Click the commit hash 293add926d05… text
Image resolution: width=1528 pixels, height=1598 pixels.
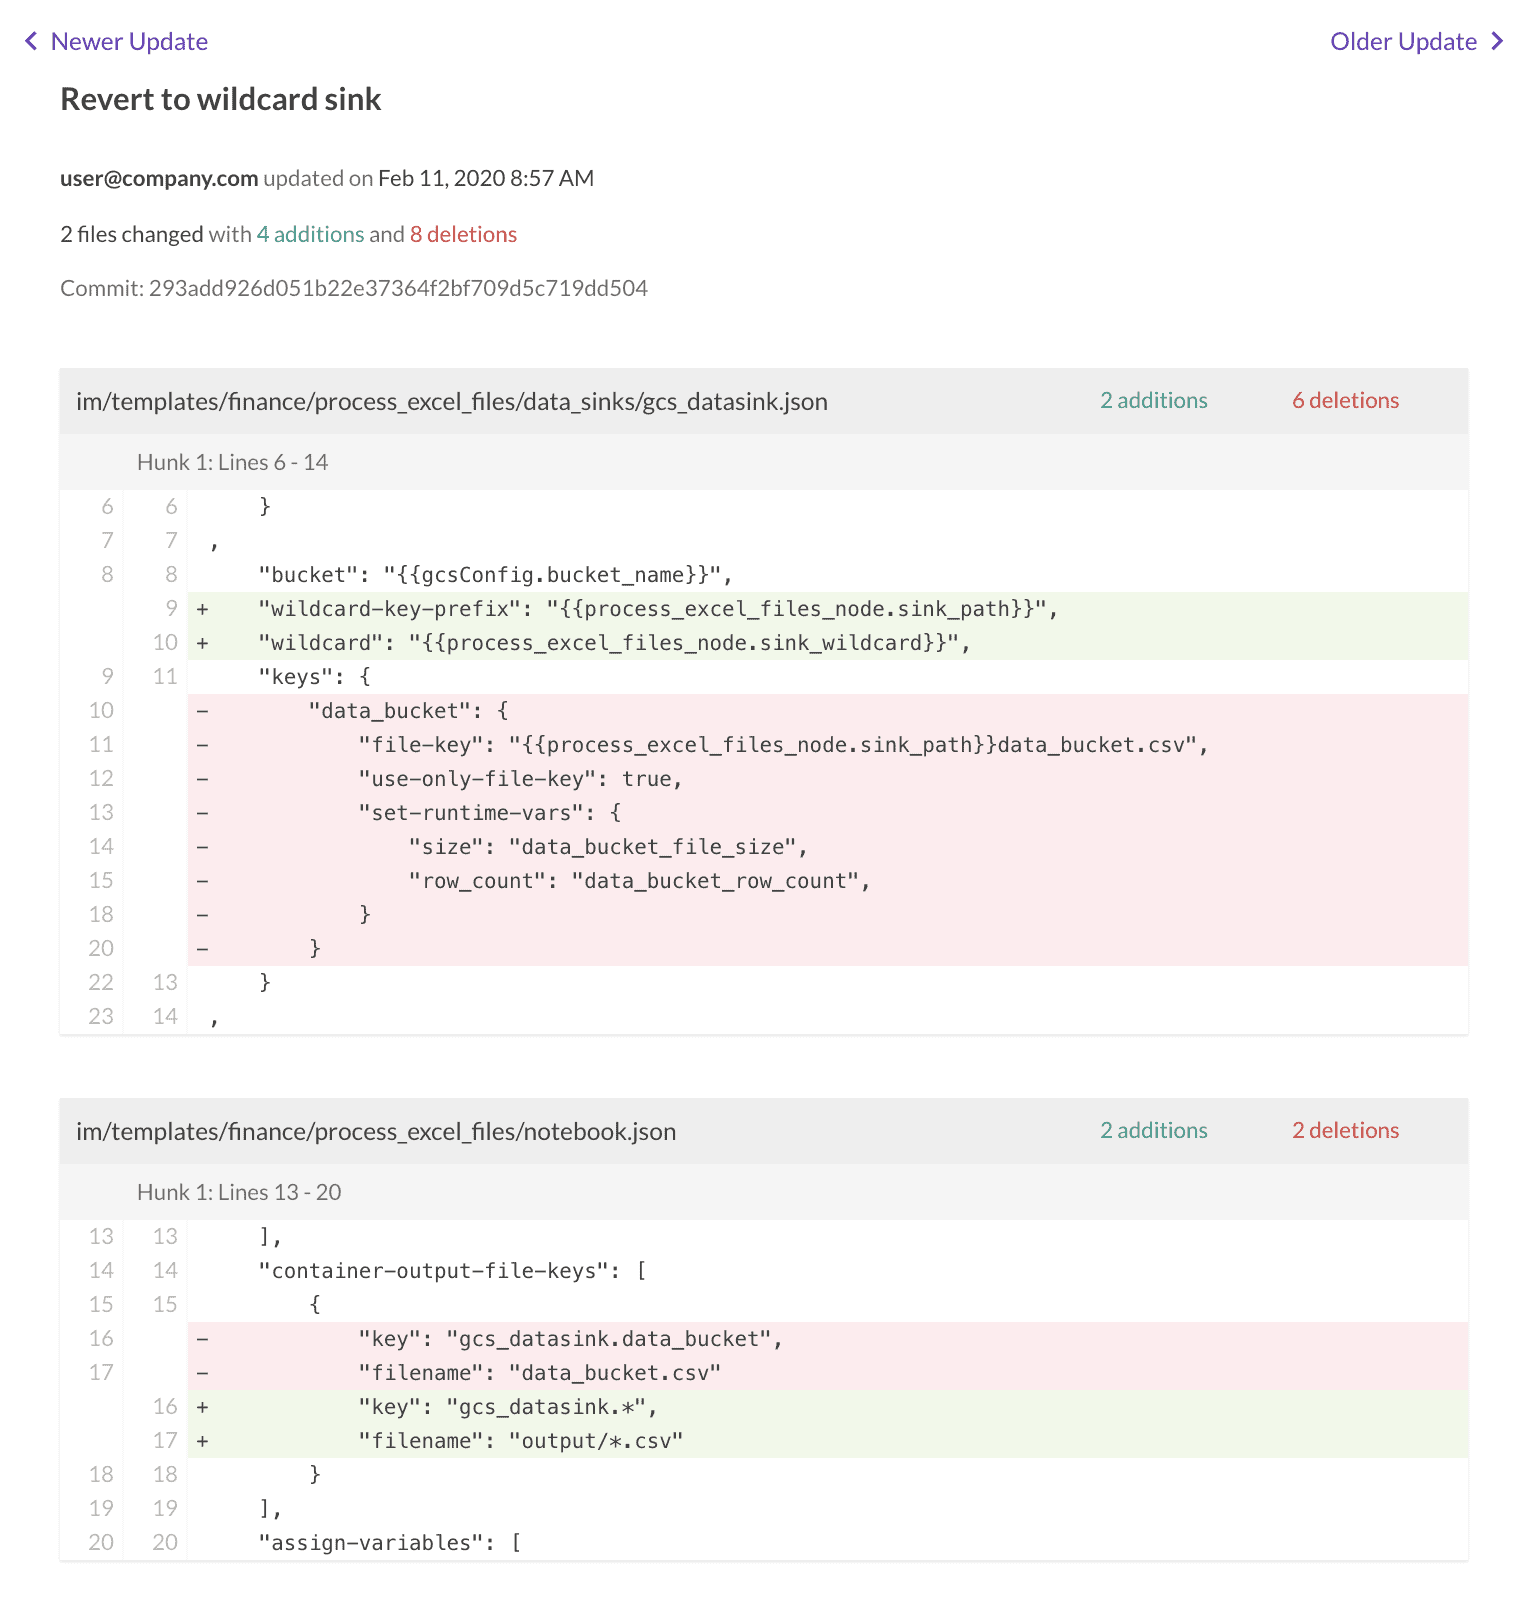[x=398, y=288]
